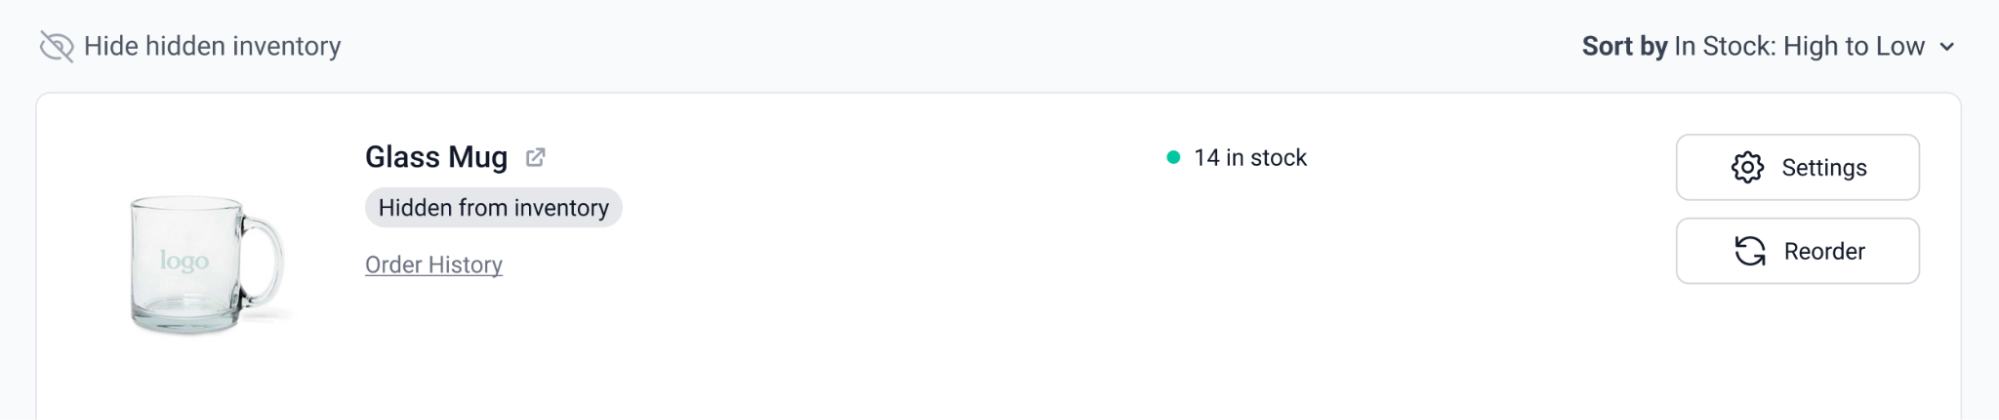Click the logo text on the mug image

pyautogui.click(x=184, y=261)
